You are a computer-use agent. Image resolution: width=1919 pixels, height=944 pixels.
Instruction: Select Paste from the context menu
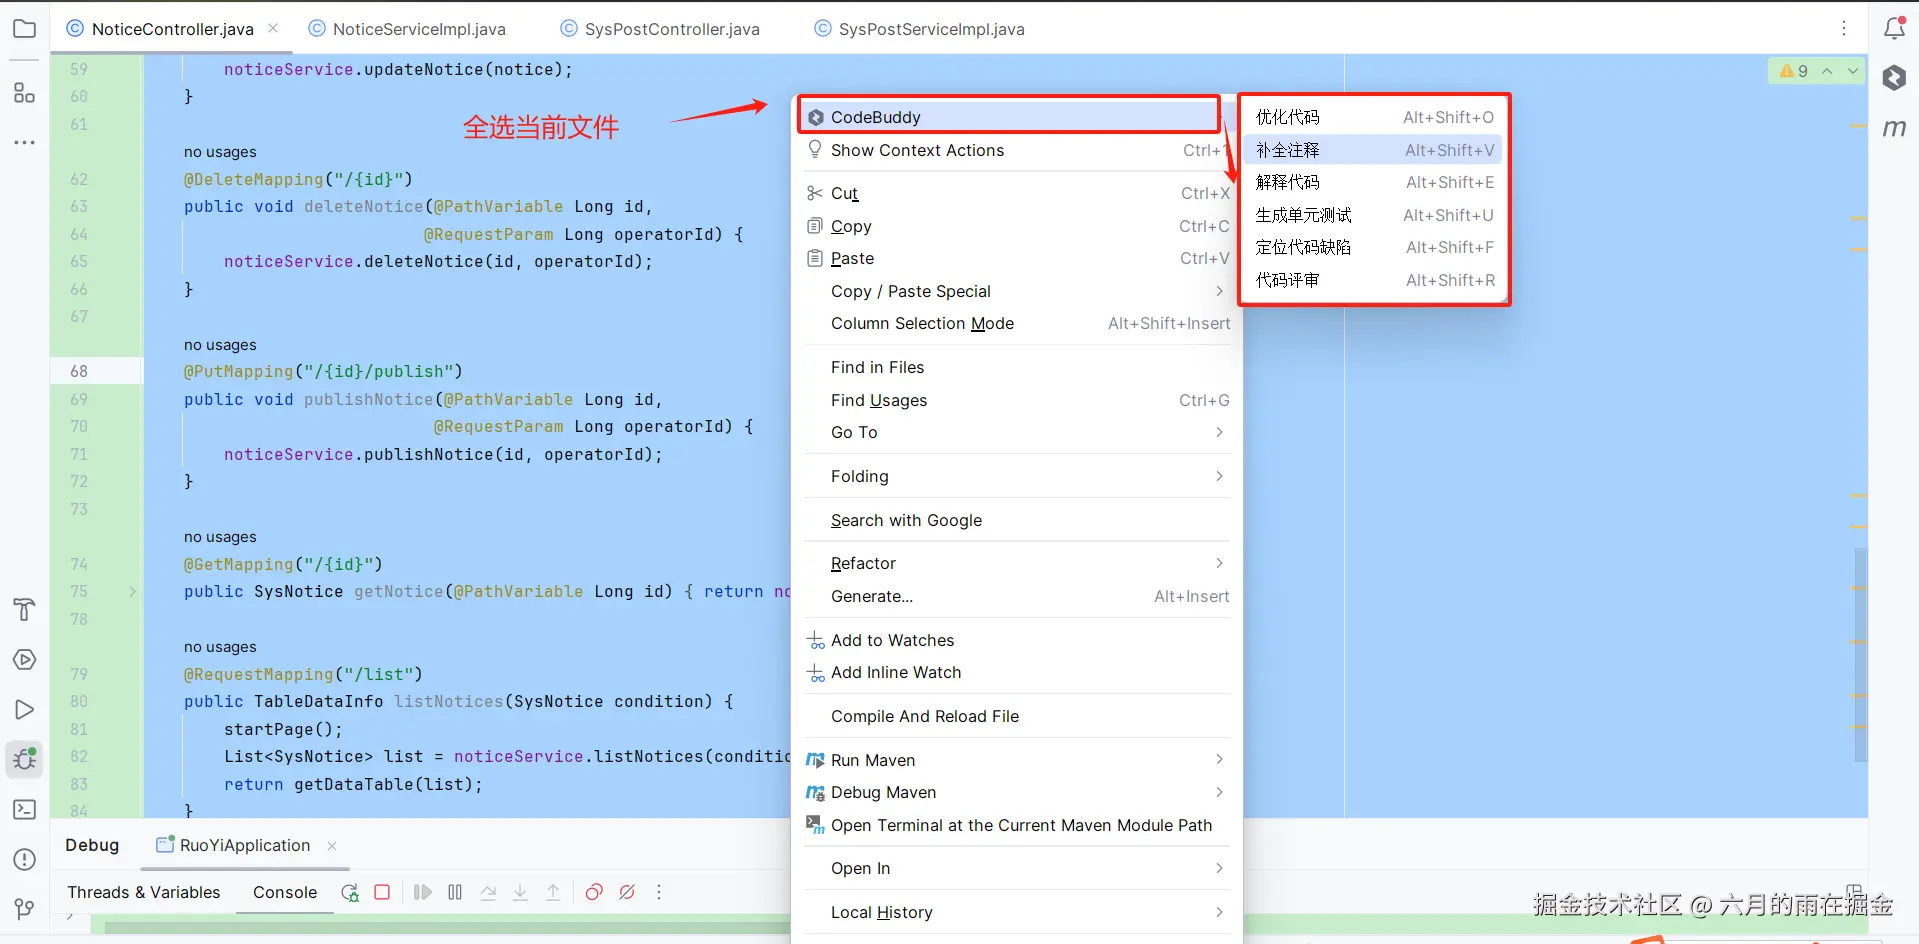[x=1018, y=258]
